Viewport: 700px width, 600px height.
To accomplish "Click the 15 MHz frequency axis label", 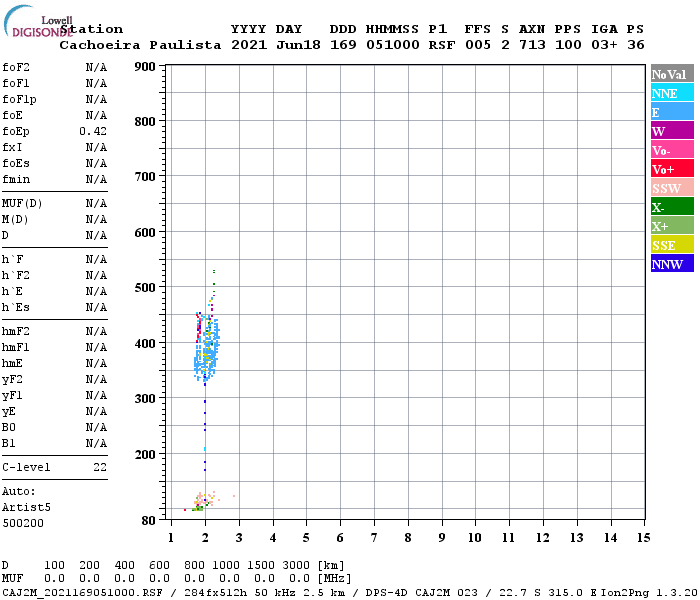I will pos(643,538).
